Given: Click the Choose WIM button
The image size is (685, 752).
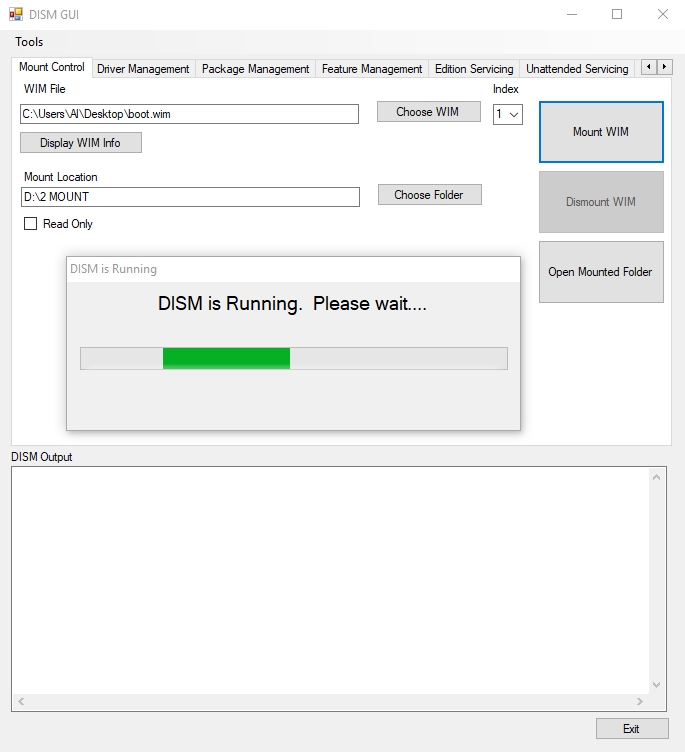Looking at the screenshot, I should click(x=429, y=112).
